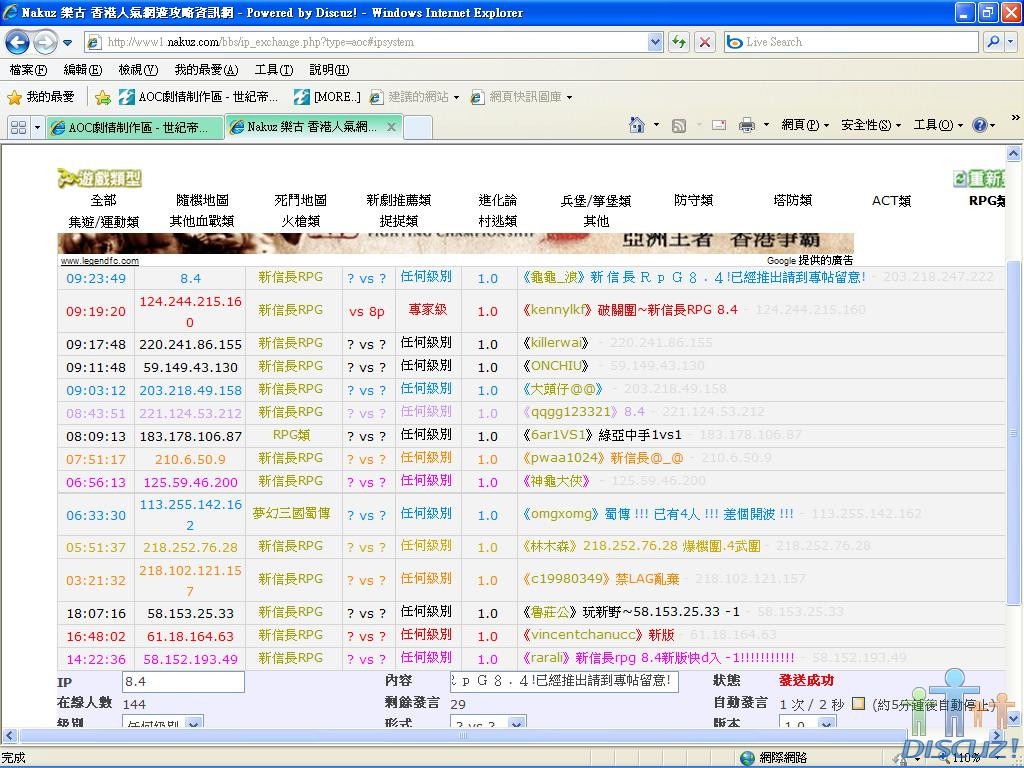Screen dimensions: 1024x768
Task: Go to home page via house icon
Action: click(636, 125)
